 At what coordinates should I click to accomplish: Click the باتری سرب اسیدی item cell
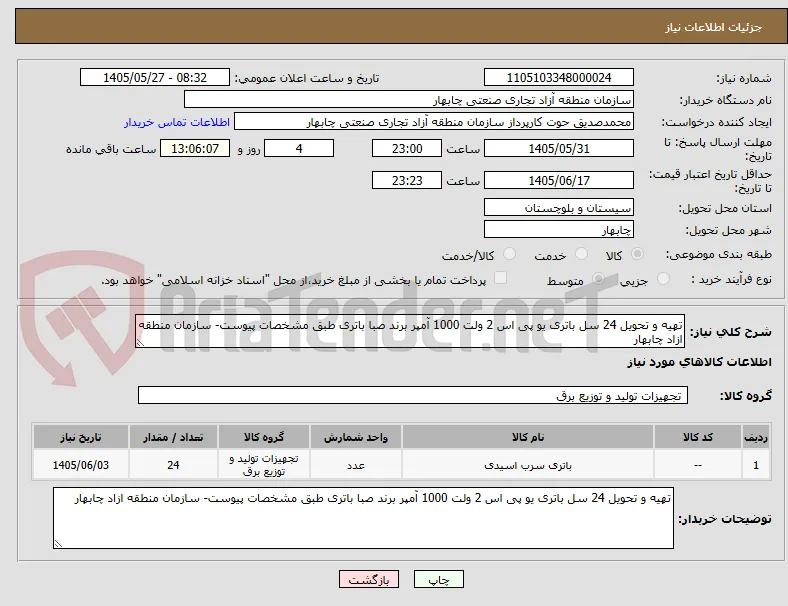528,465
